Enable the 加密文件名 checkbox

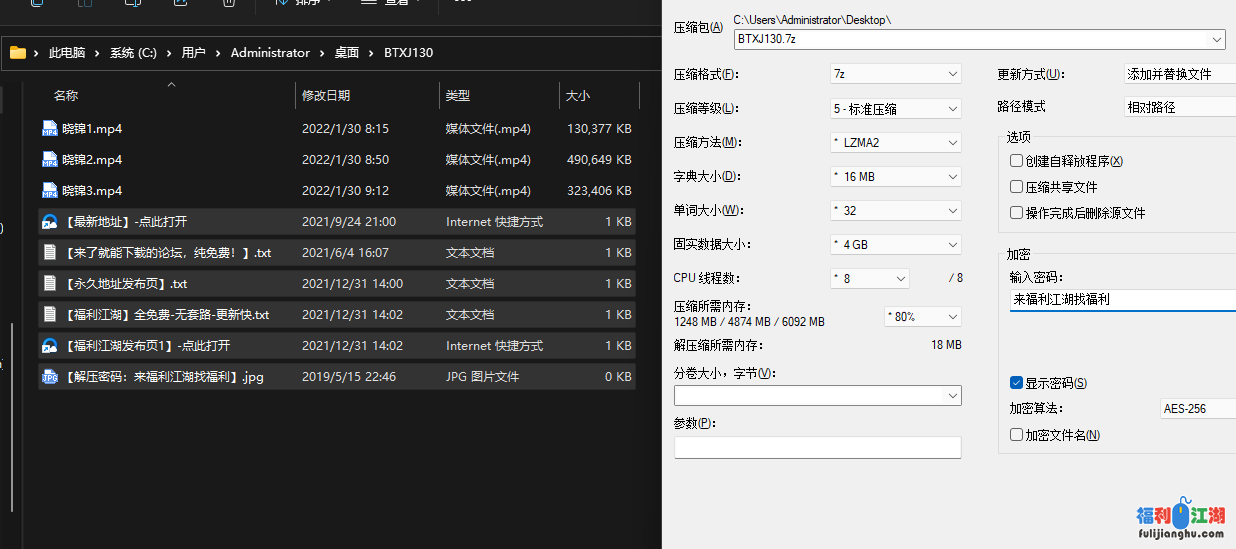pos(1016,435)
